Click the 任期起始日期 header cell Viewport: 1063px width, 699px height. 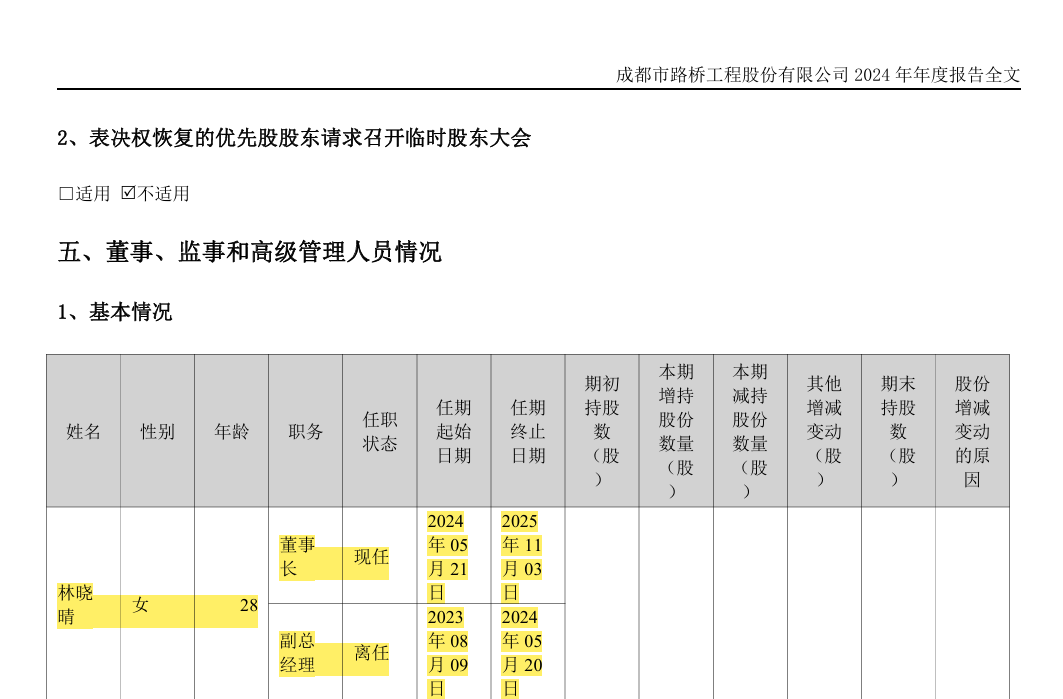pos(454,432)
